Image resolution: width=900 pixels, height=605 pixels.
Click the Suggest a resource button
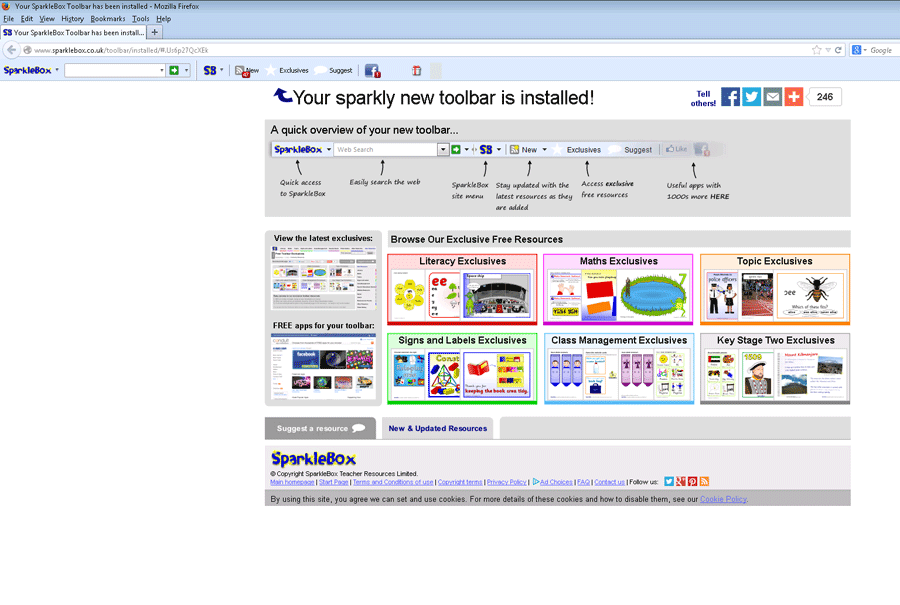coord(320,429)
